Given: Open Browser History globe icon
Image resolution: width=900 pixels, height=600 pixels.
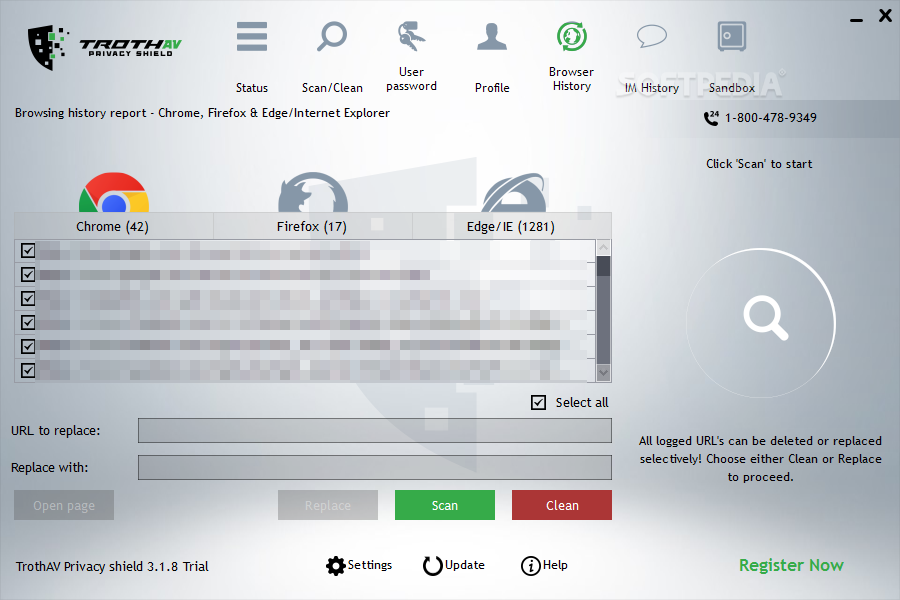Looking at the screenshot, I should 572,36.
